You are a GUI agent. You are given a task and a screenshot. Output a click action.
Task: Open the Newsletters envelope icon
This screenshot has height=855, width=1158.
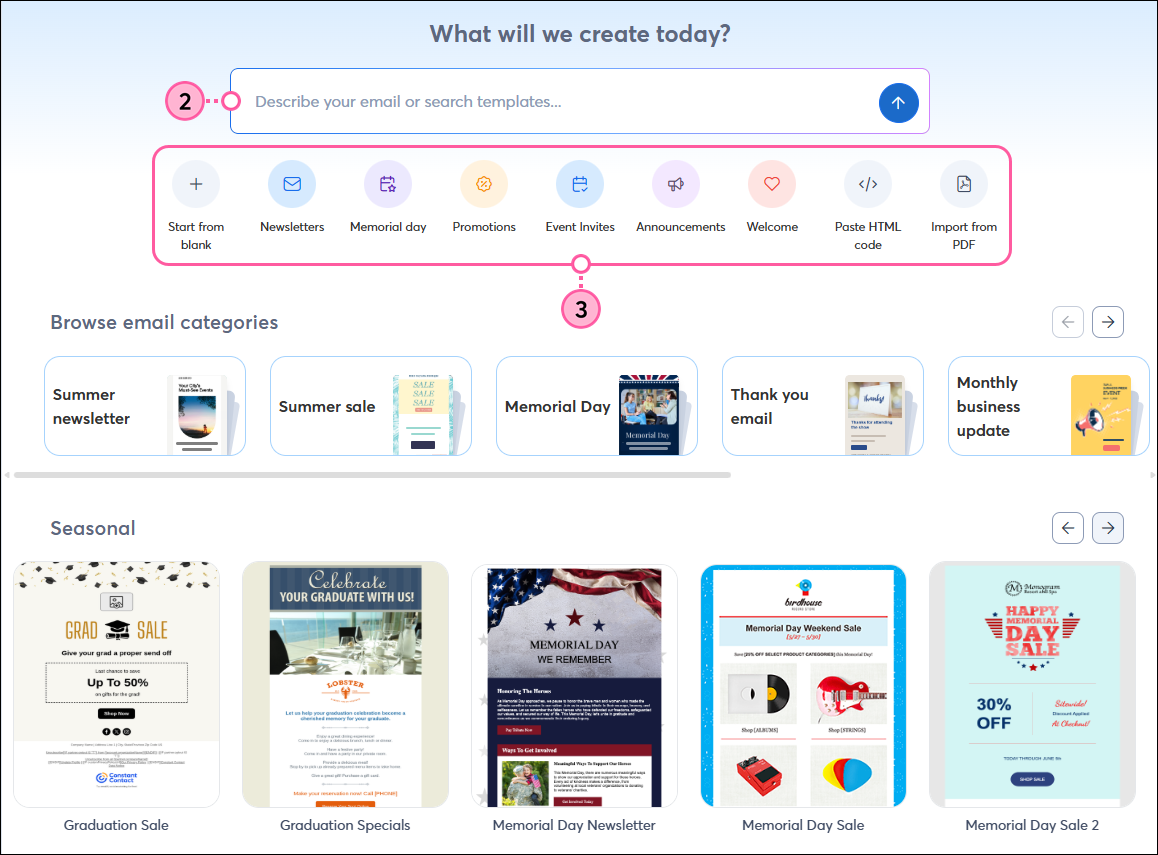292,184
